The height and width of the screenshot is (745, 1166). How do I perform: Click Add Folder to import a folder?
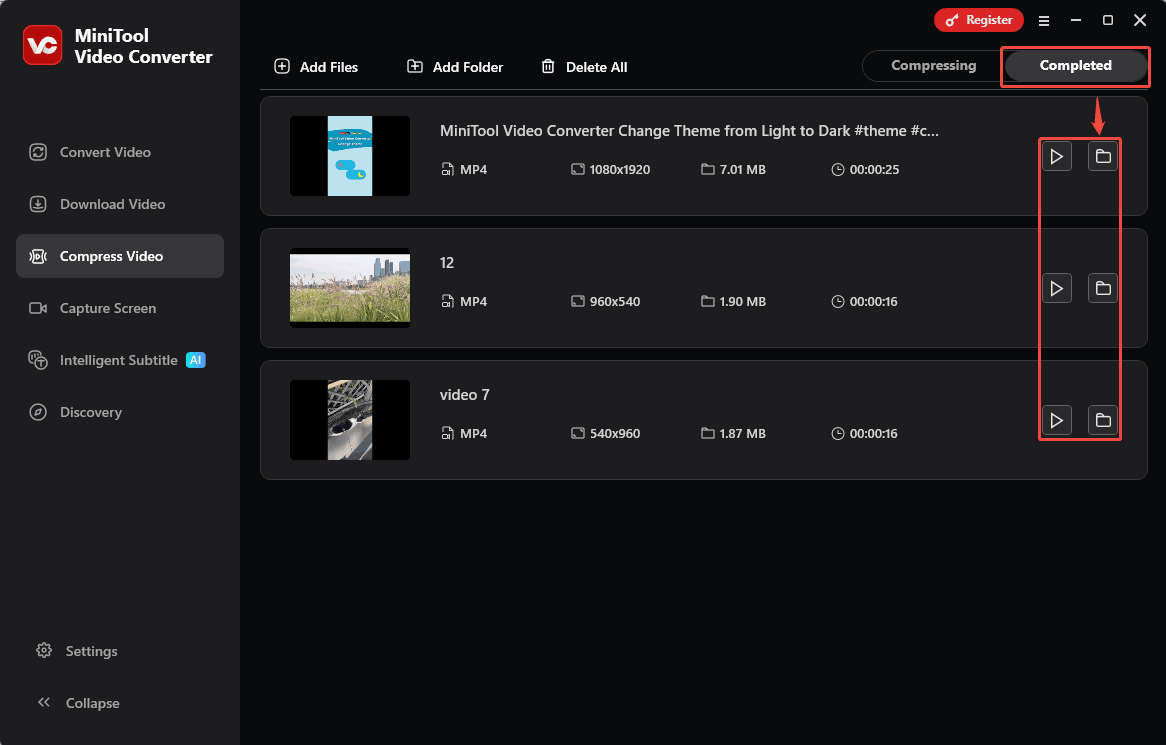click(x=454, y=67)
